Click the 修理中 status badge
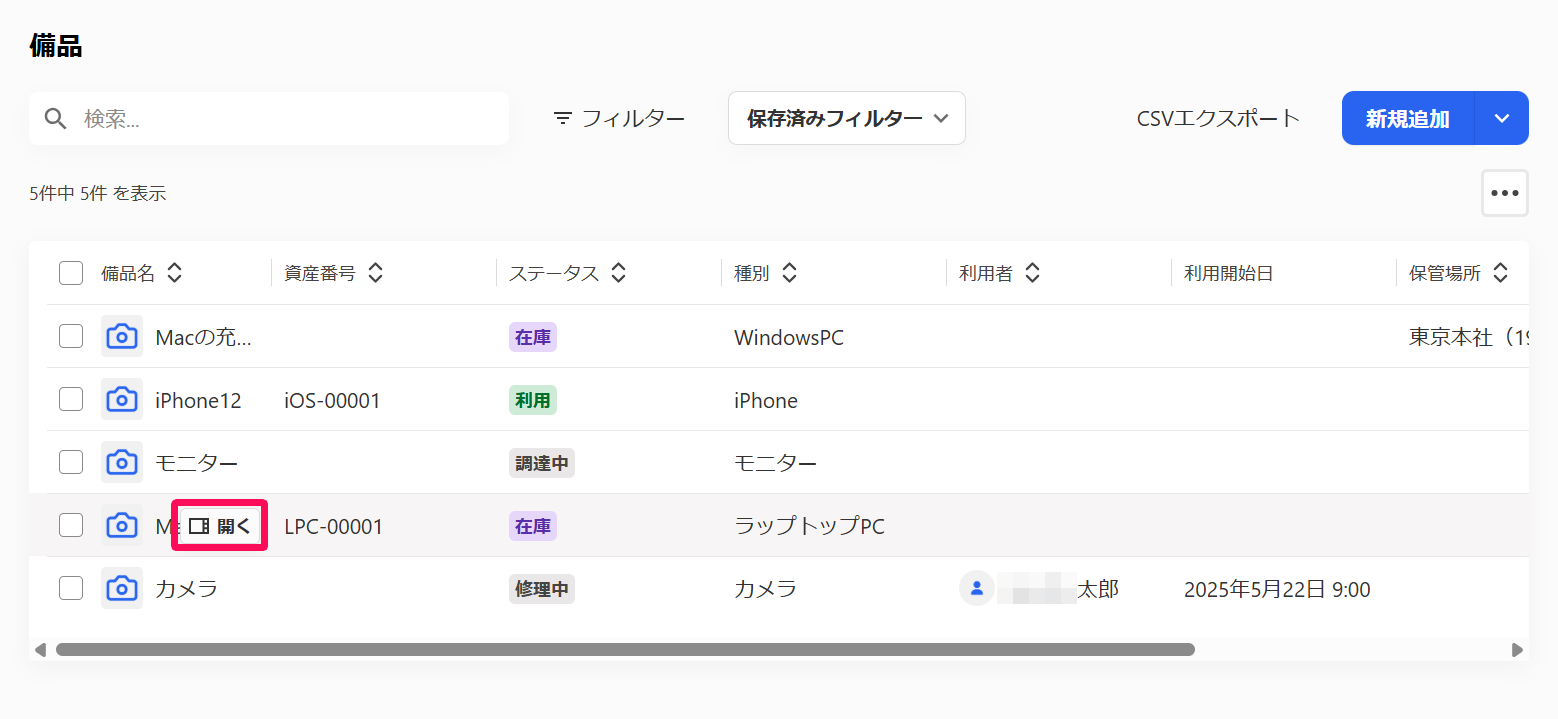The height and width of the screenshot is (719, 1558). (542, 589)
